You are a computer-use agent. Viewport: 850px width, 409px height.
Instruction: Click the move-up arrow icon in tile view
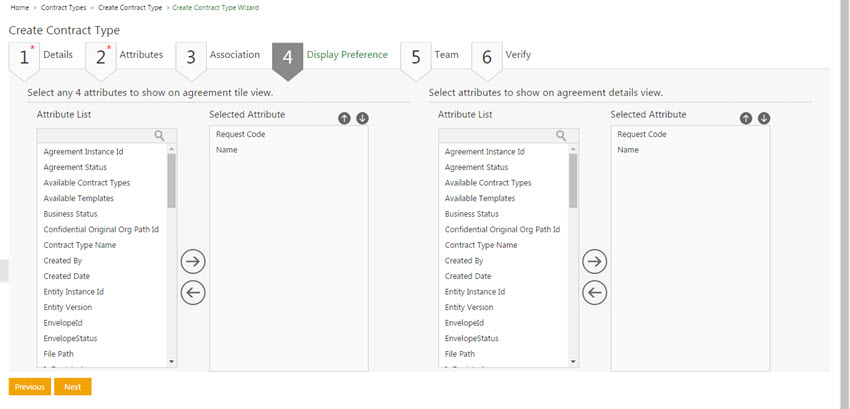tap(344, 118)
